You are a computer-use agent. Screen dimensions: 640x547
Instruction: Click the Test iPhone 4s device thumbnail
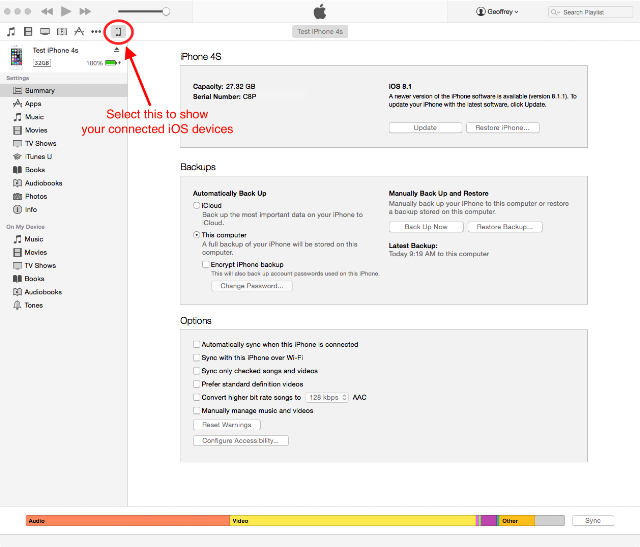coord(16,56)
